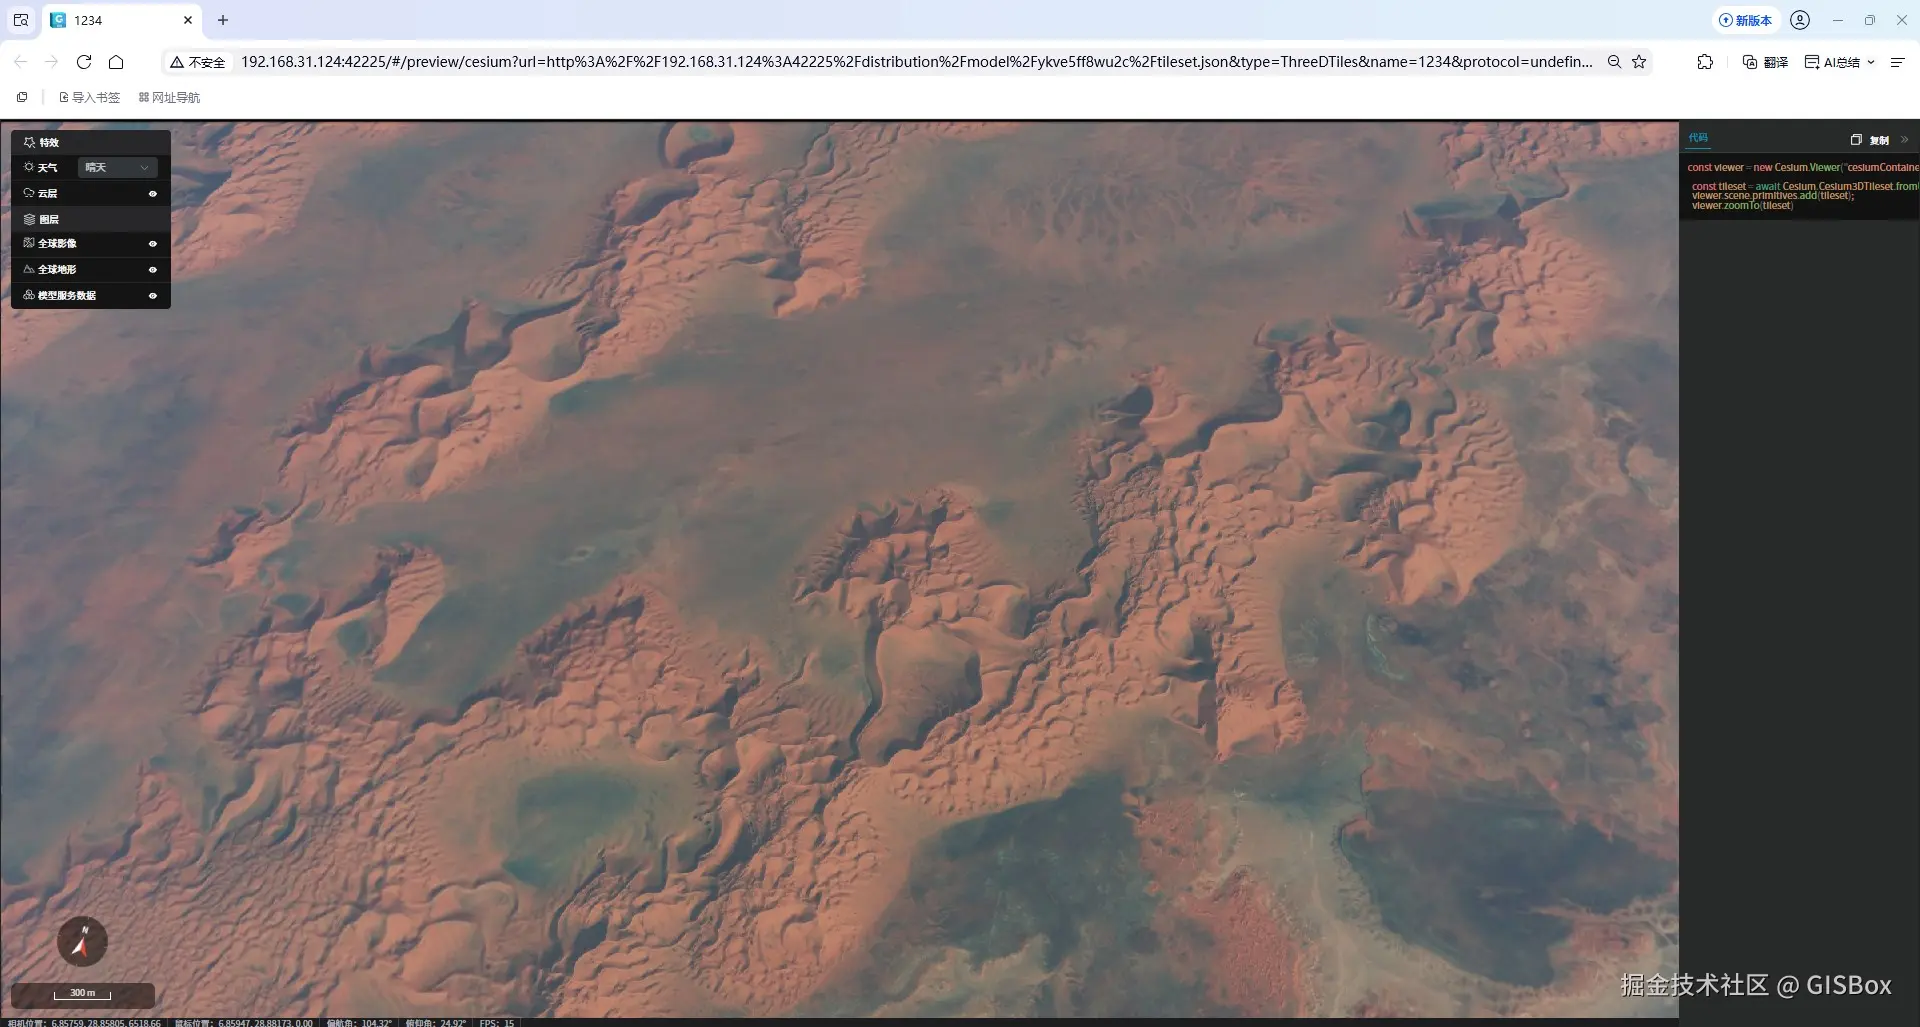Expand the AI总结 dropdown in the toolbar
Screen dimensions: 1920x1027
pyautogui.click(x=1871, y=61)
